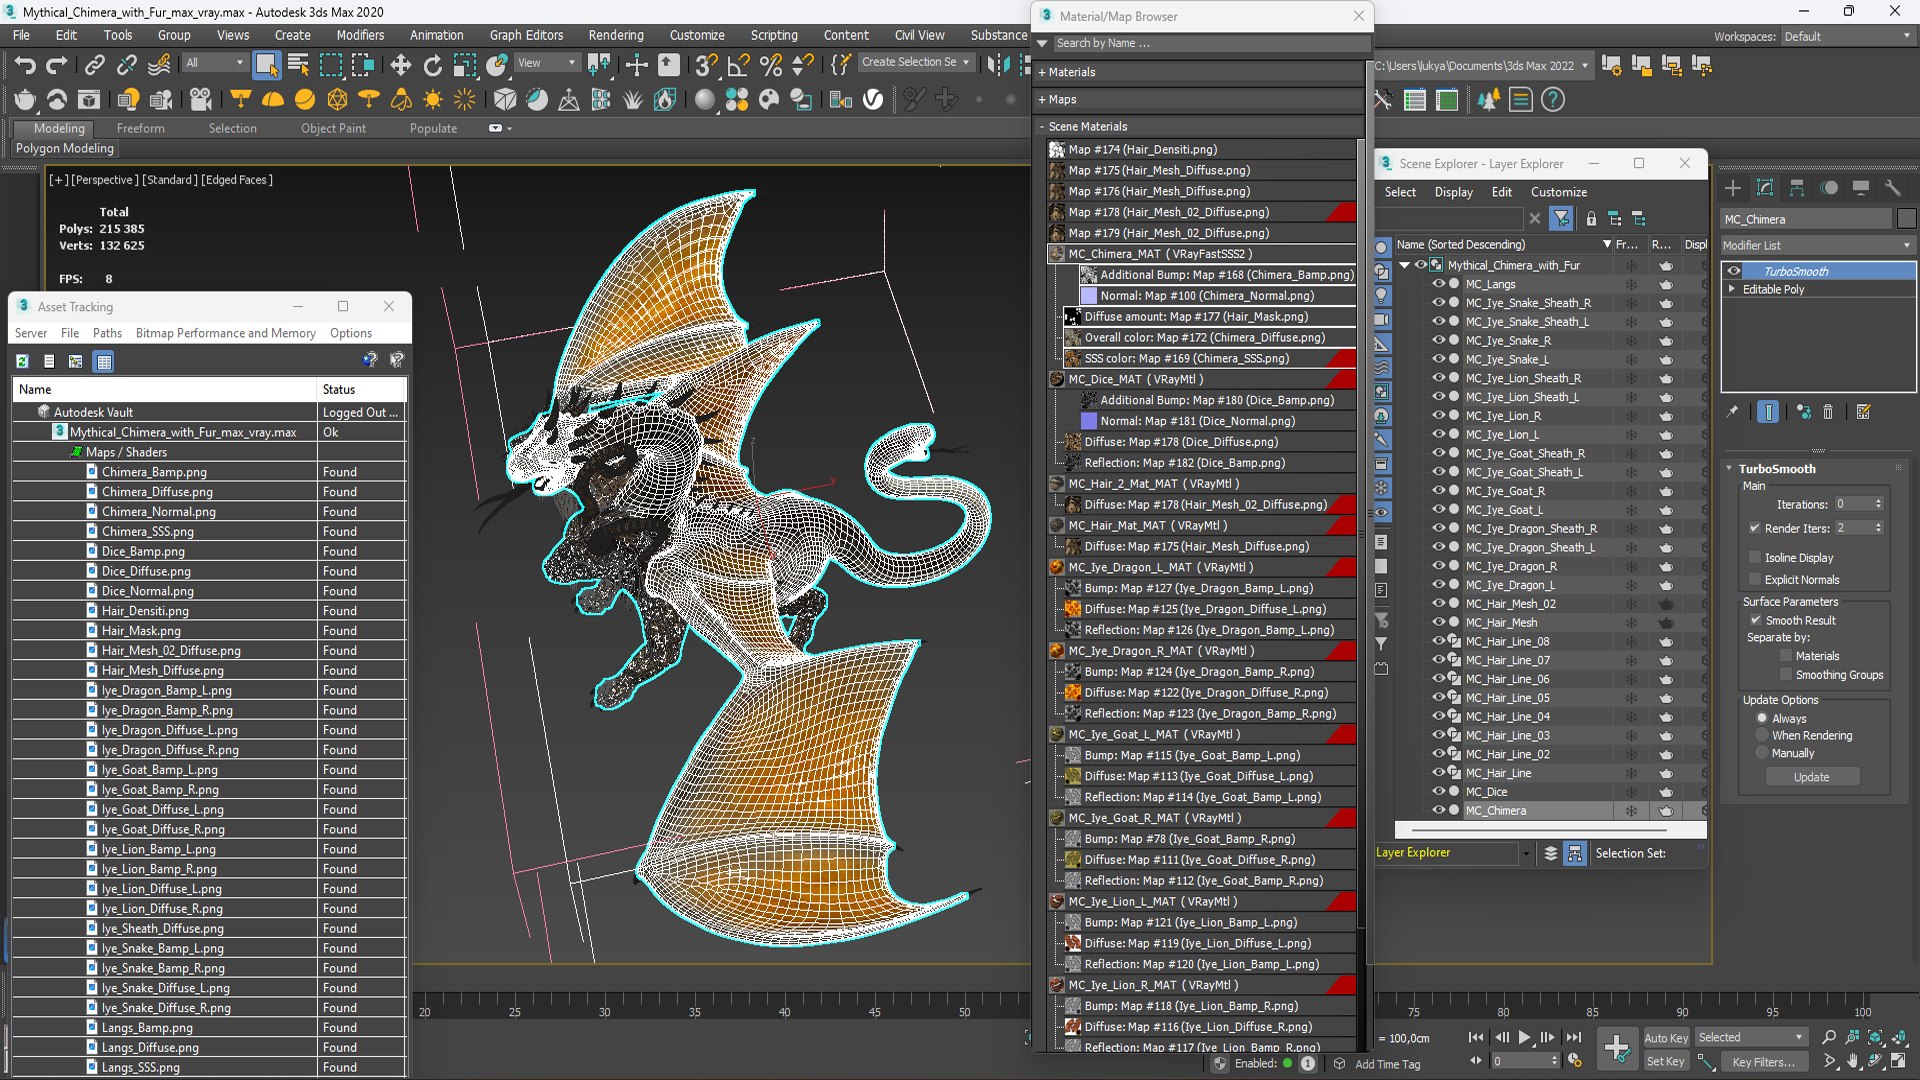The width and height of the screenshot is (1920, 1080).
Task: Expand the Editable Poly modifier
Action: tap(1732, 289)
